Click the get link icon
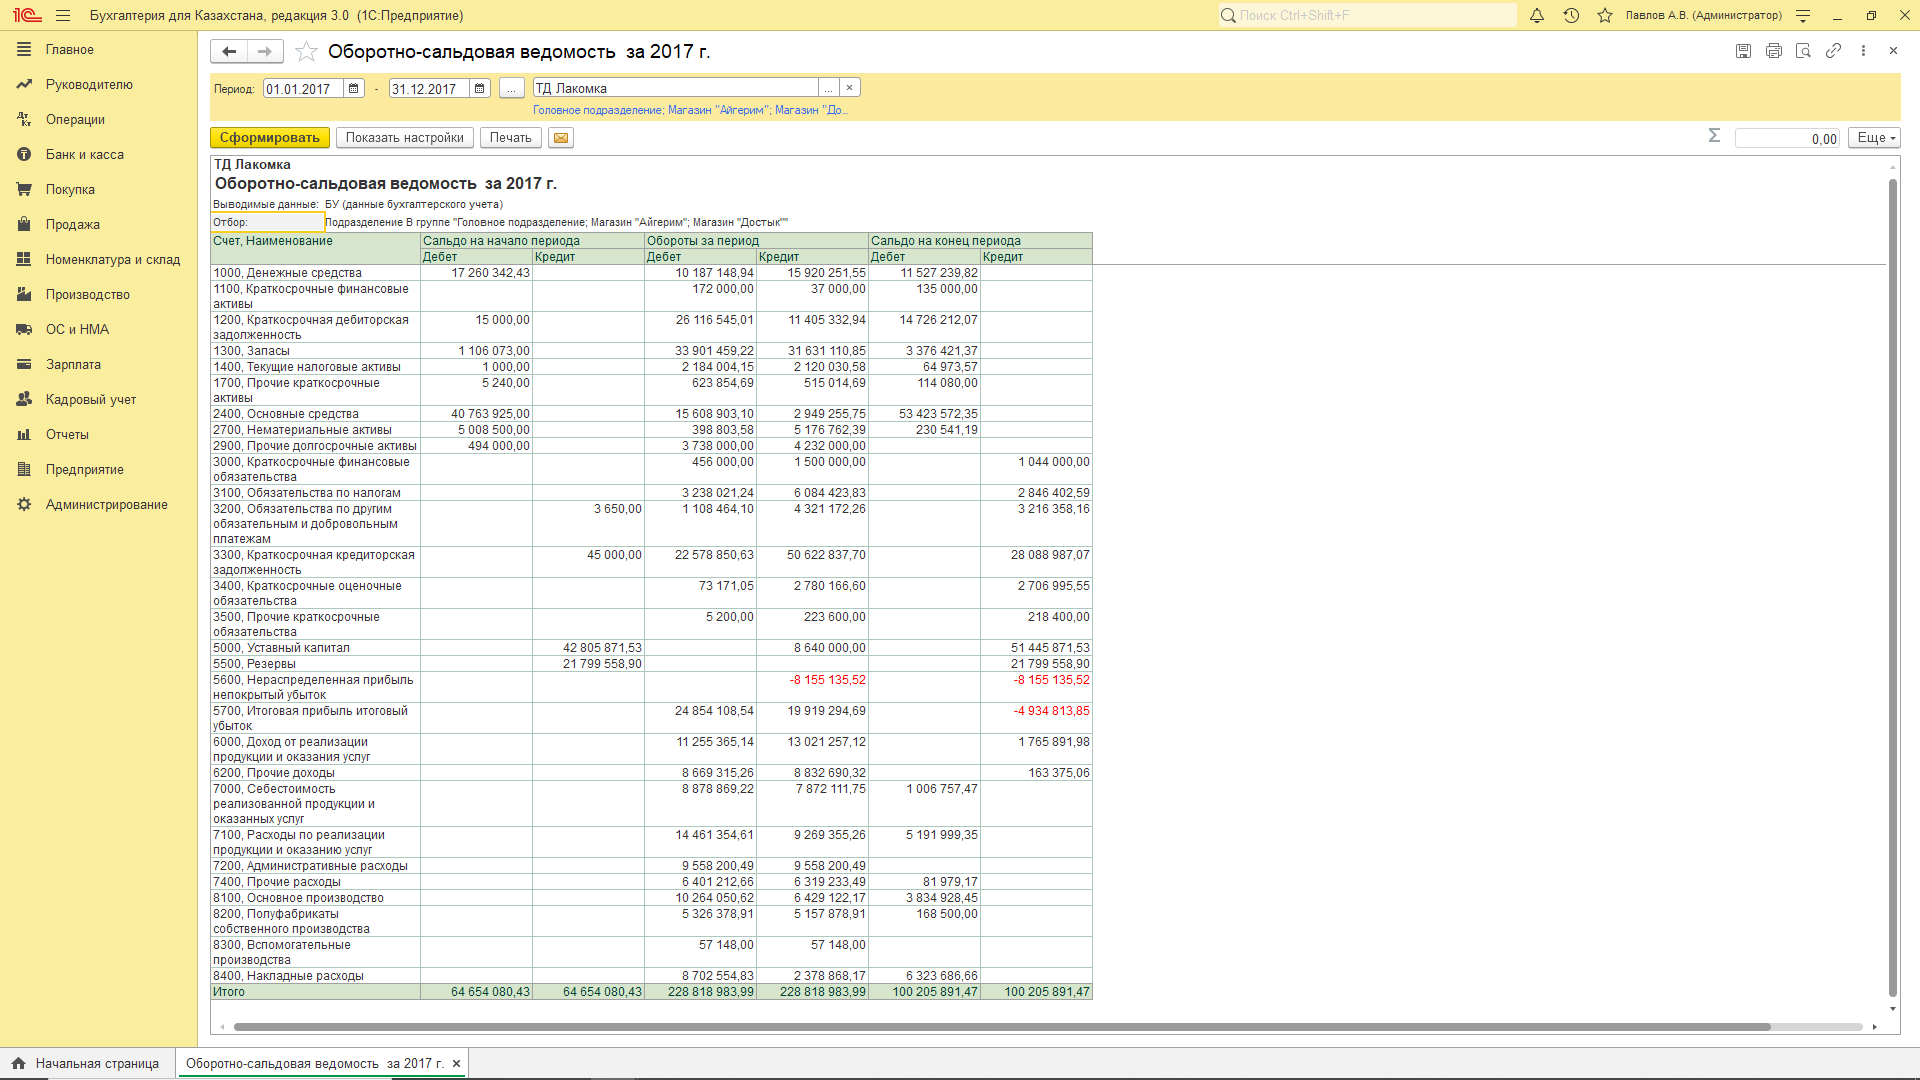Image resolution: width=1920 pixels, height=1080 pixels. pos(1833,51)
